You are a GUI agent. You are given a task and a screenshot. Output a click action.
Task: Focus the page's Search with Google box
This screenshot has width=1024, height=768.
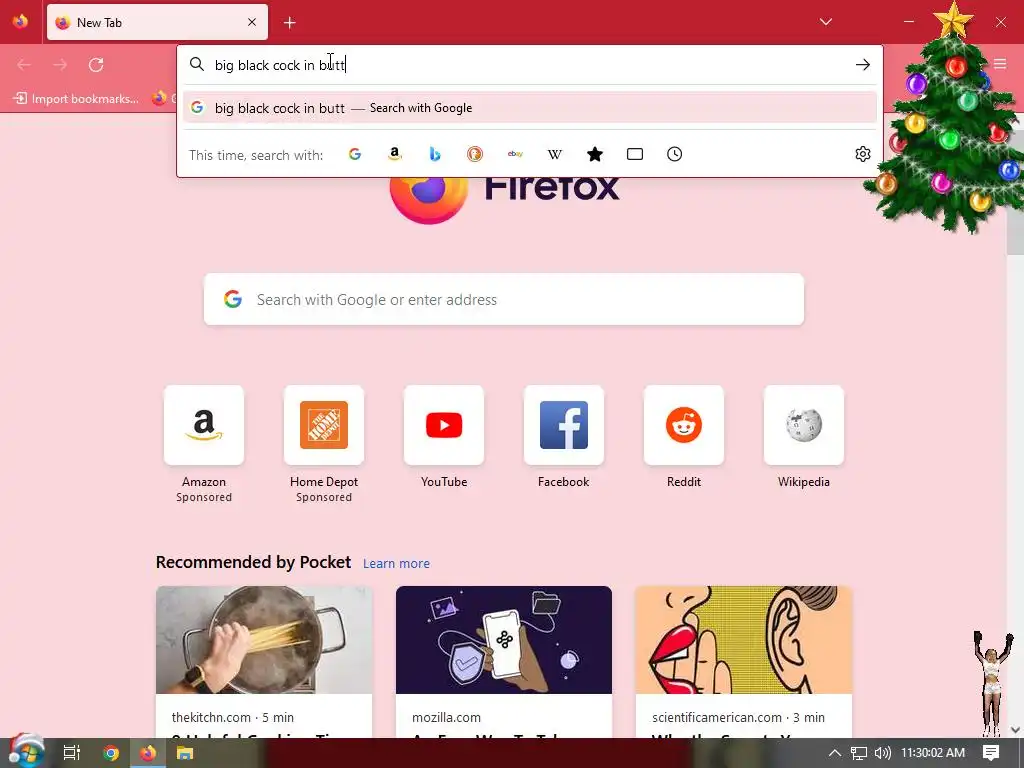click(504, 299)
